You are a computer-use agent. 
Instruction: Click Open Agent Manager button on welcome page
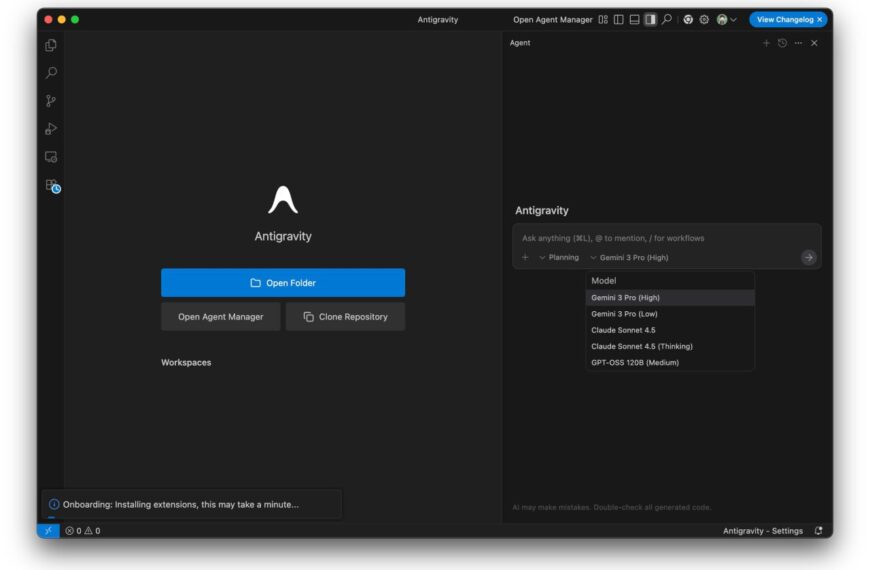pyautogui.click(x=221, y=317)
